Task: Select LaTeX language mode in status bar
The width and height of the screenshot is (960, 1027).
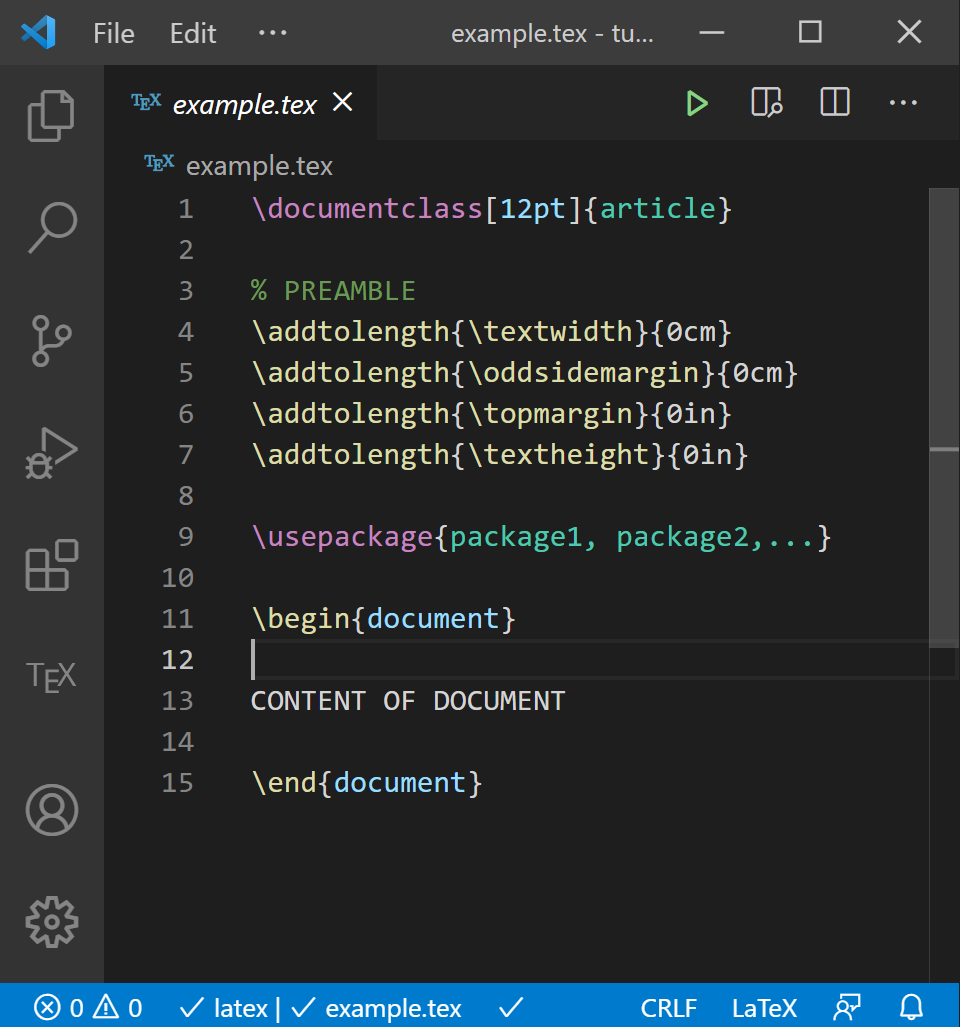Action: pos(764,1007)
